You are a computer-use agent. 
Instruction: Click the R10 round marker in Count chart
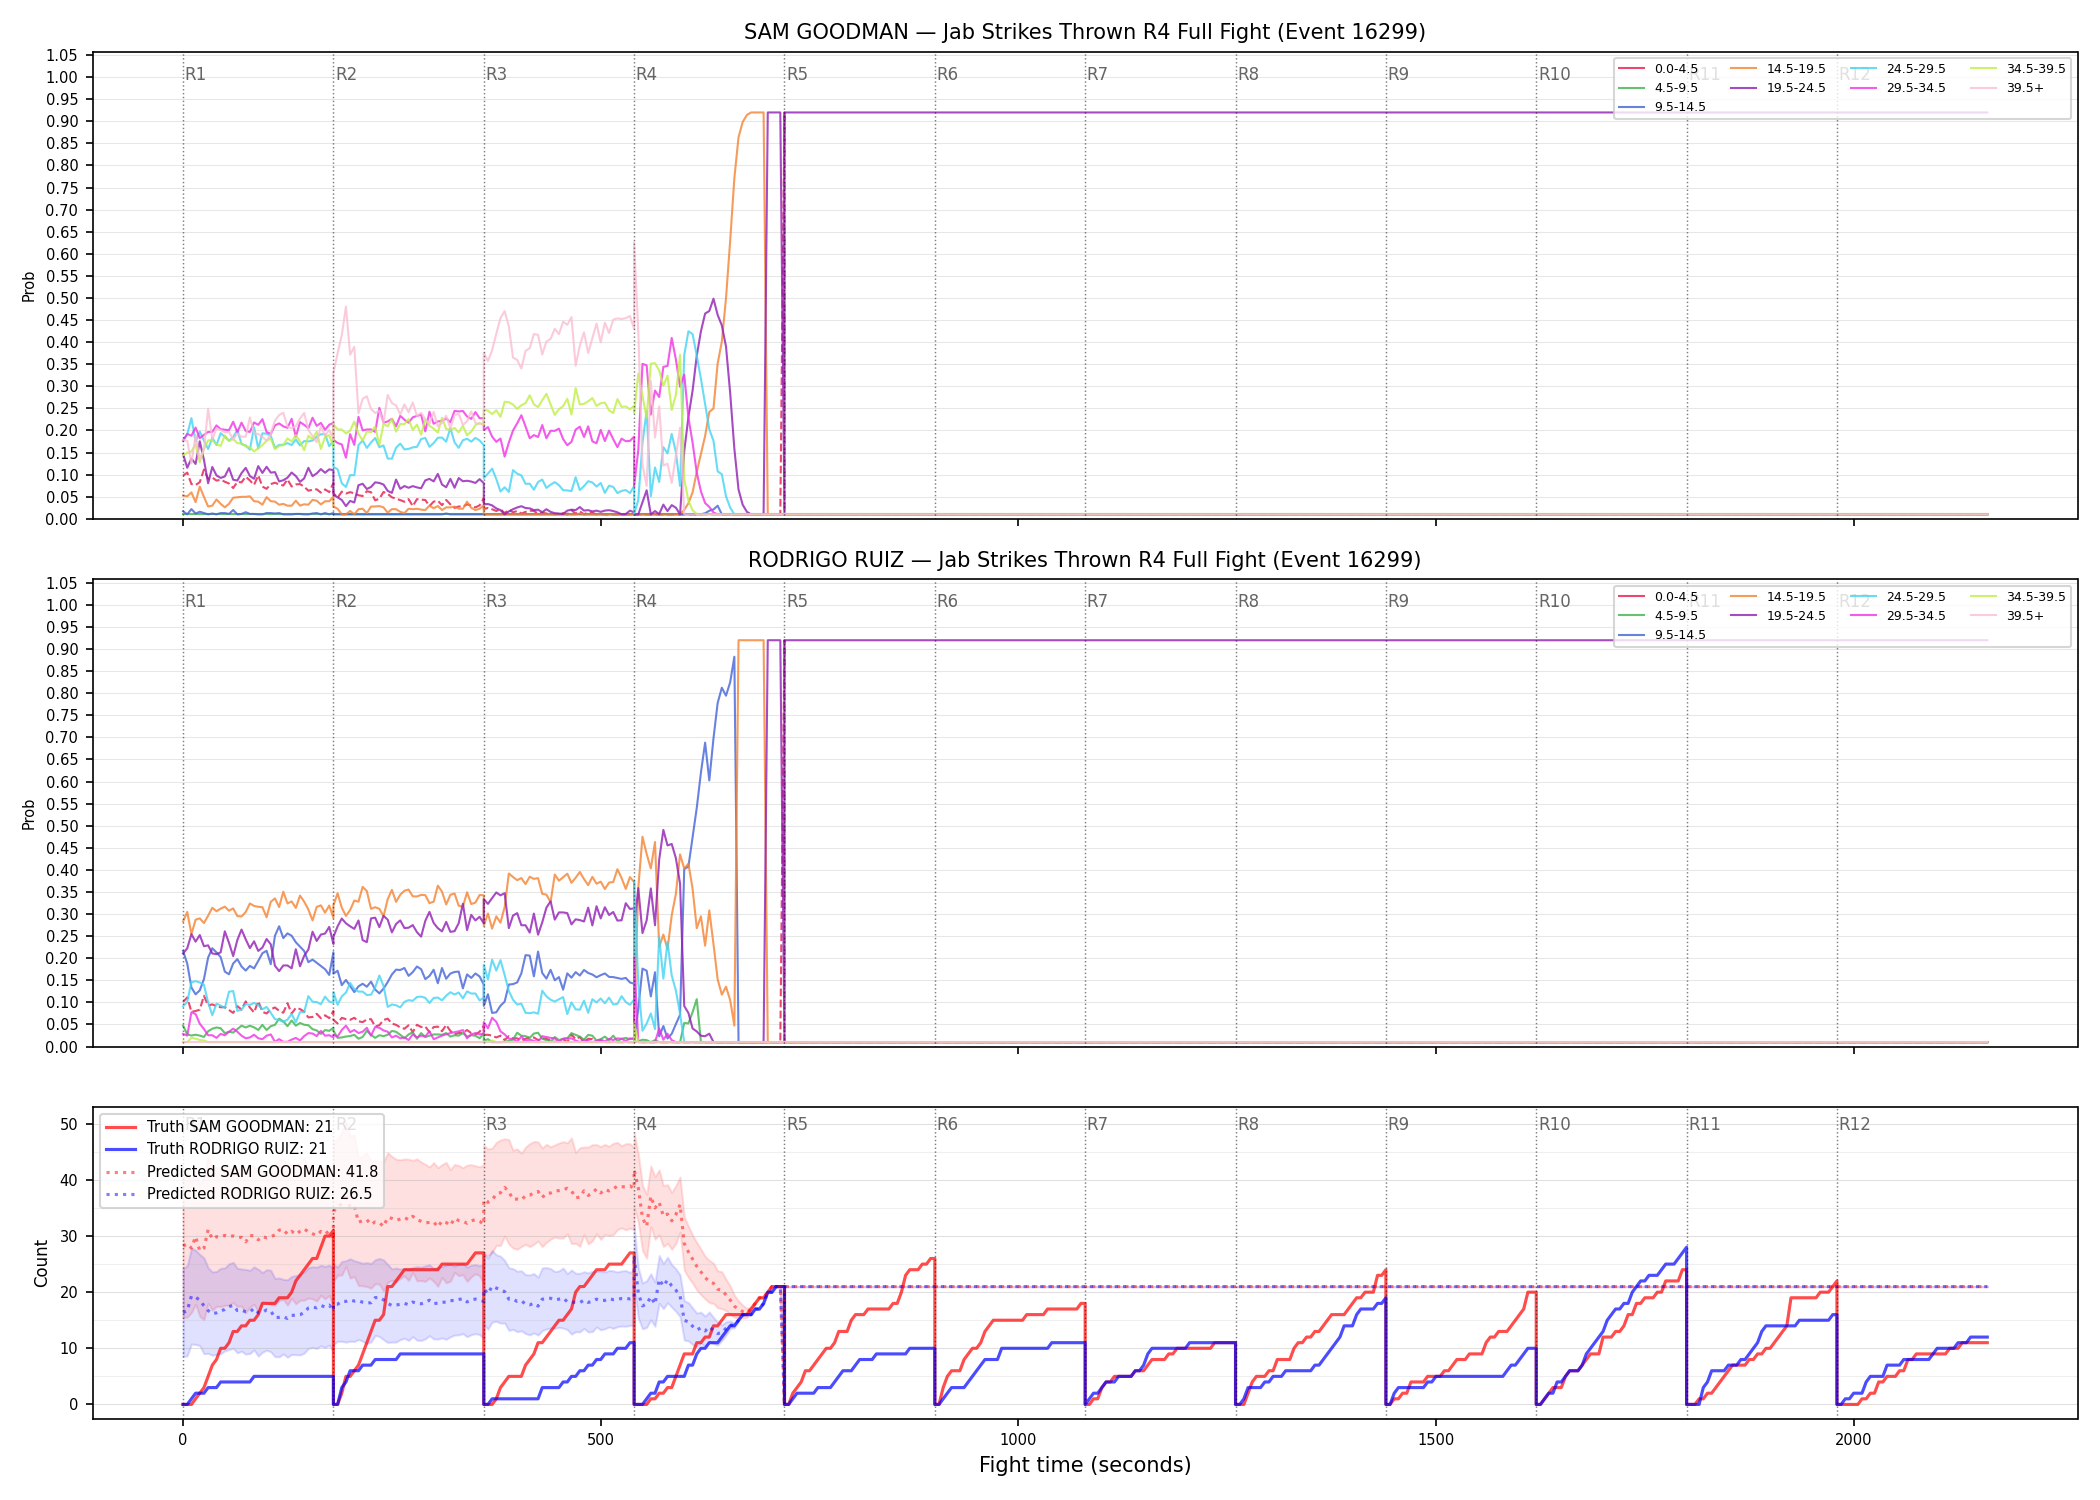pos(1554,1124)
